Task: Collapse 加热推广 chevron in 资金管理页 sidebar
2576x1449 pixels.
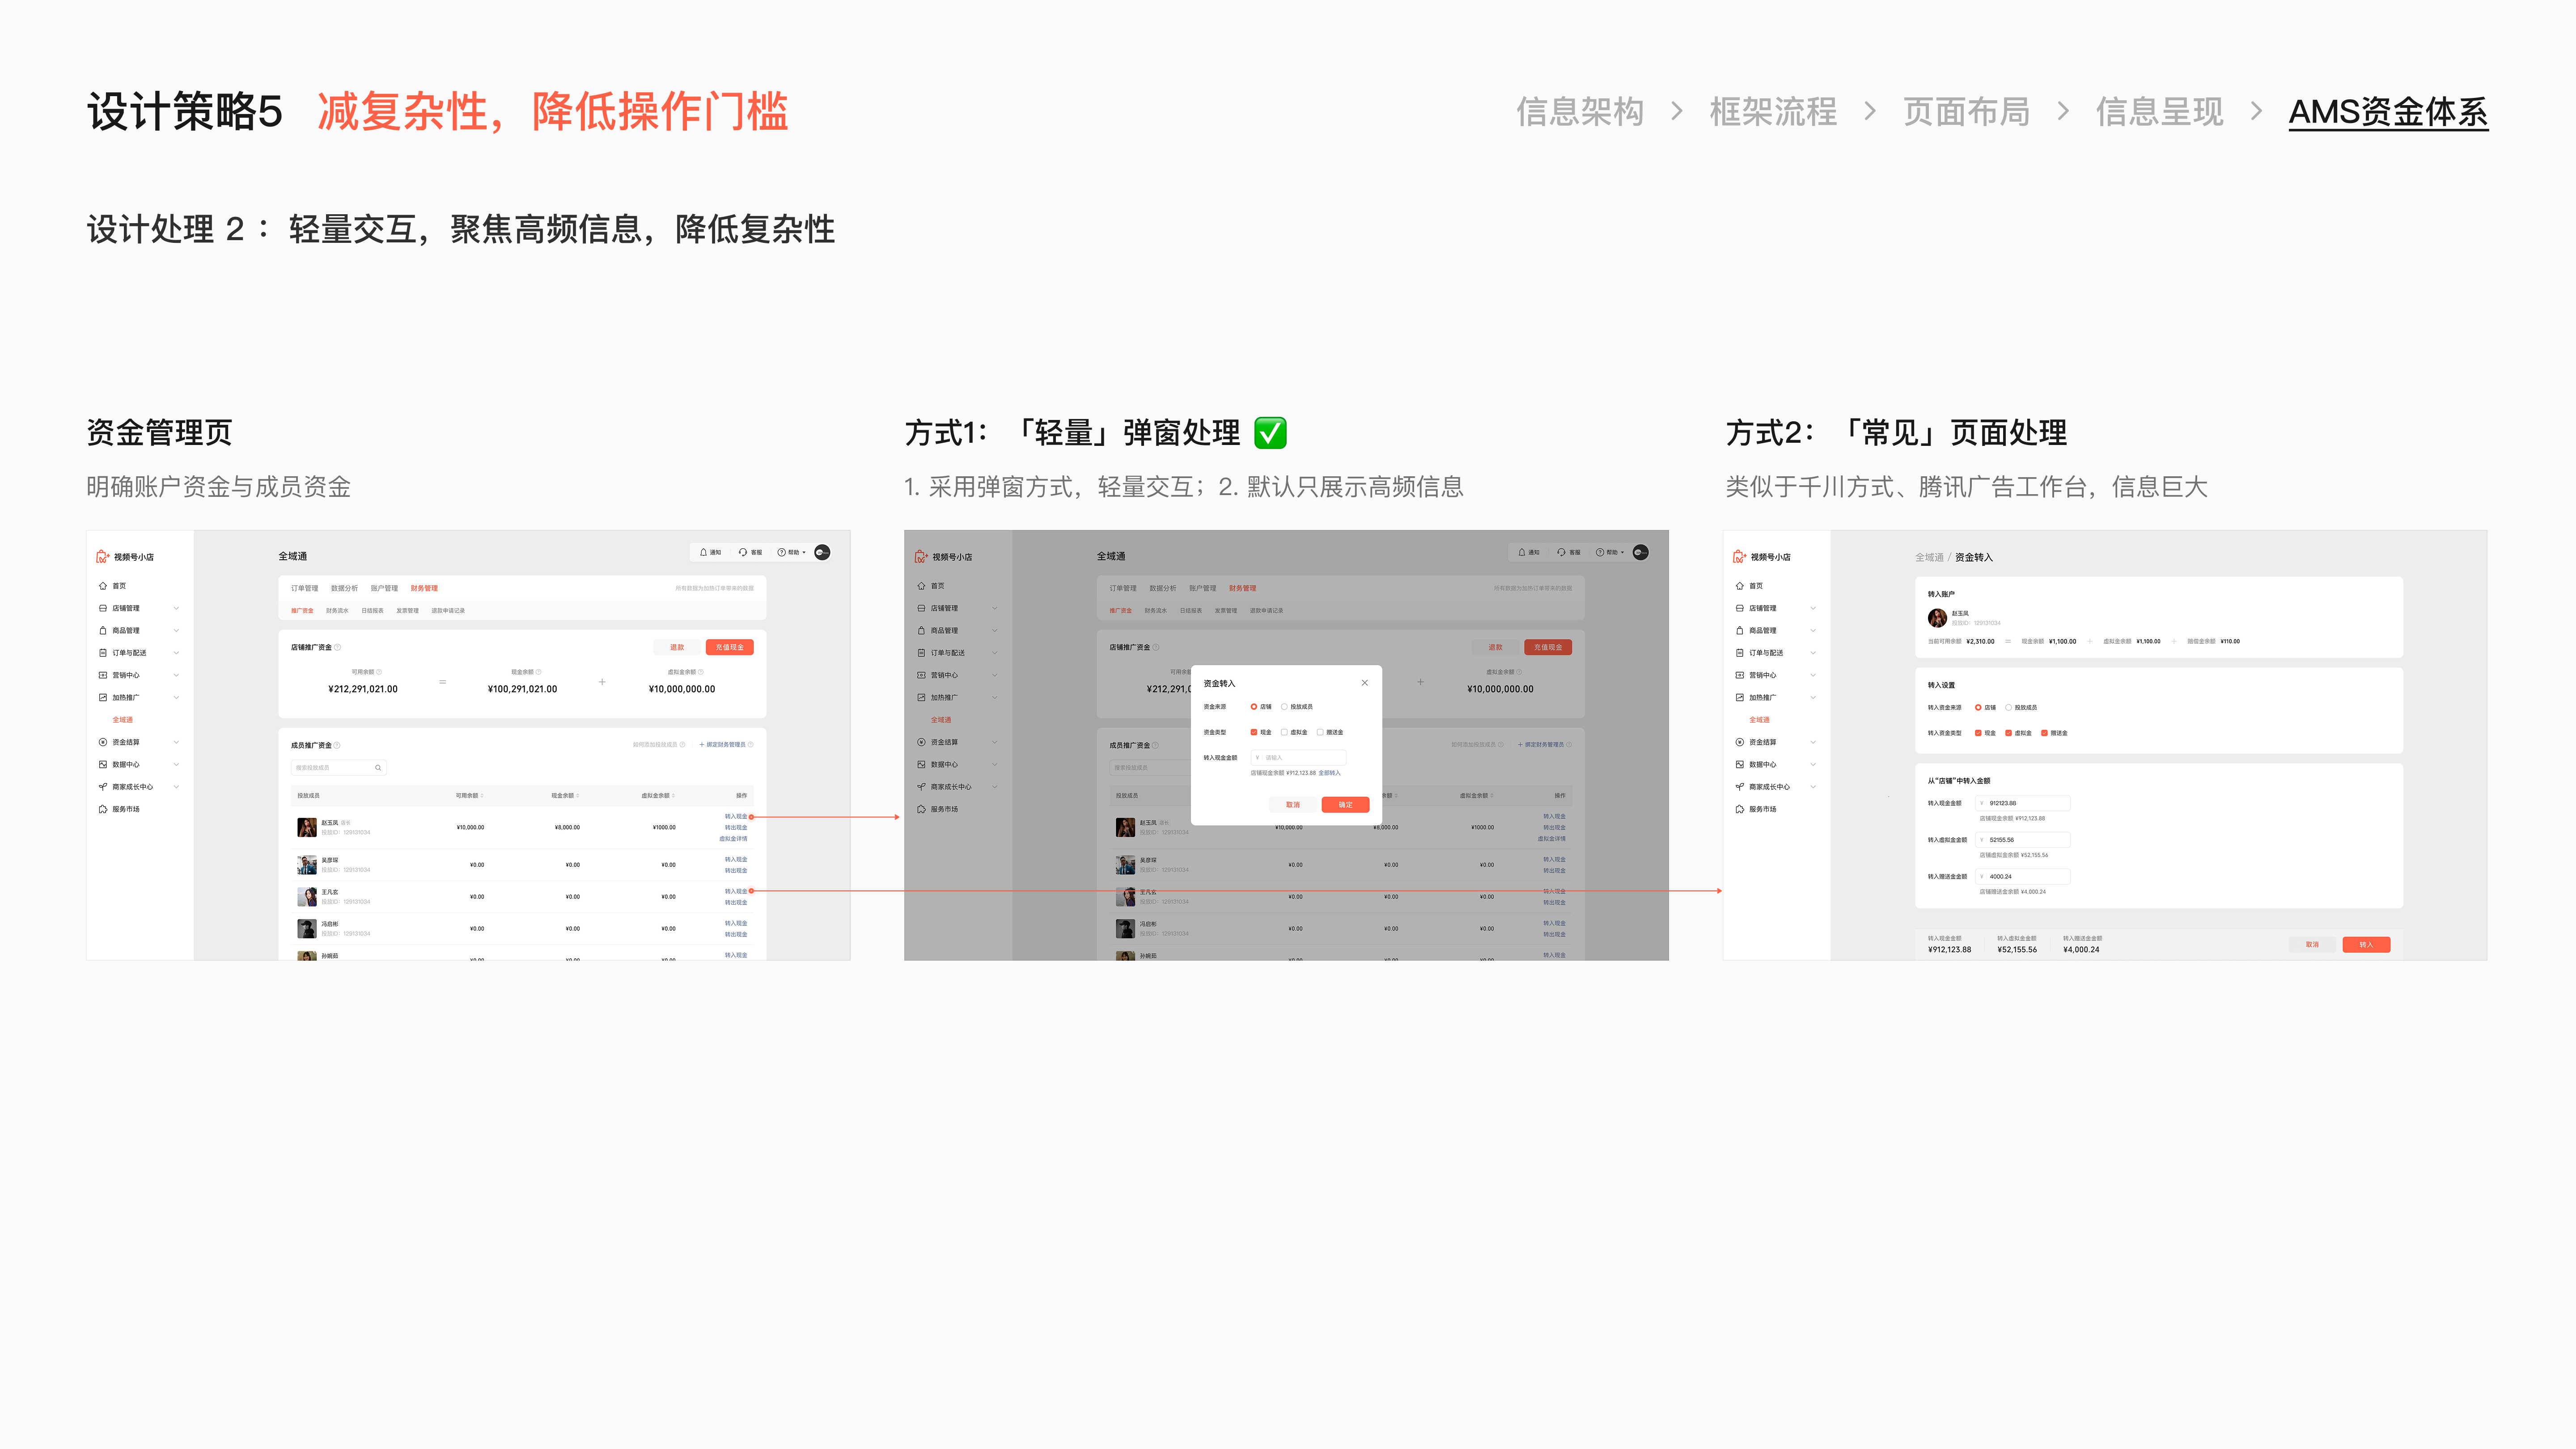Action: pos(176,697)
